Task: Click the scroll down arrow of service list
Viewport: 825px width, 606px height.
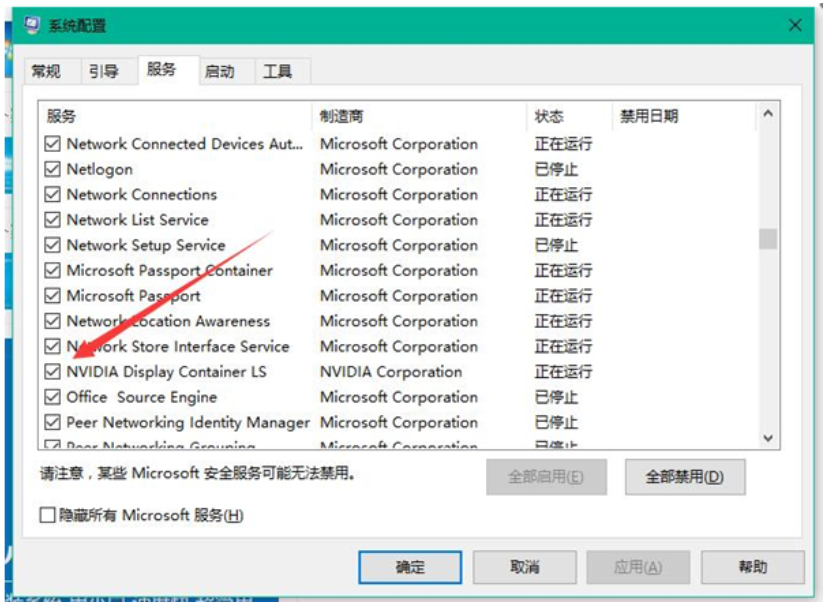Action: (x=767, y=438)
